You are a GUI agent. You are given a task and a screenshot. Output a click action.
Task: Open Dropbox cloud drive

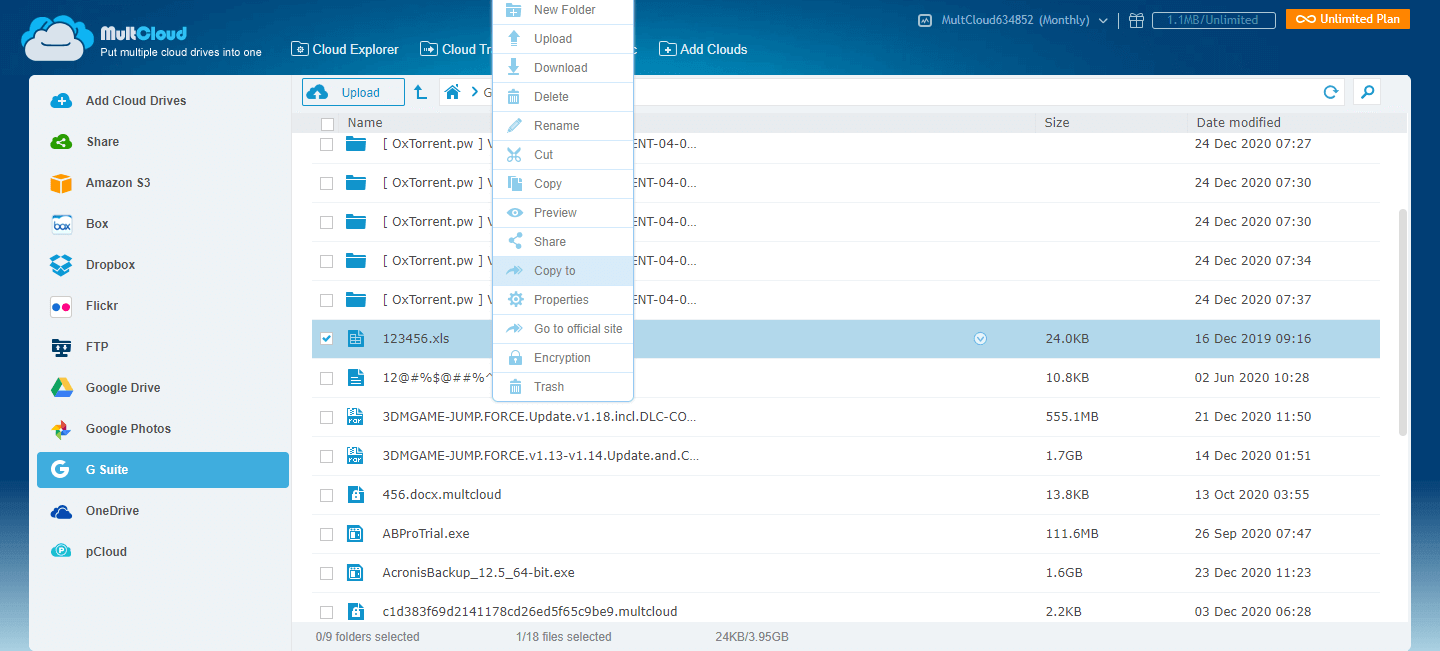point(109,265)
